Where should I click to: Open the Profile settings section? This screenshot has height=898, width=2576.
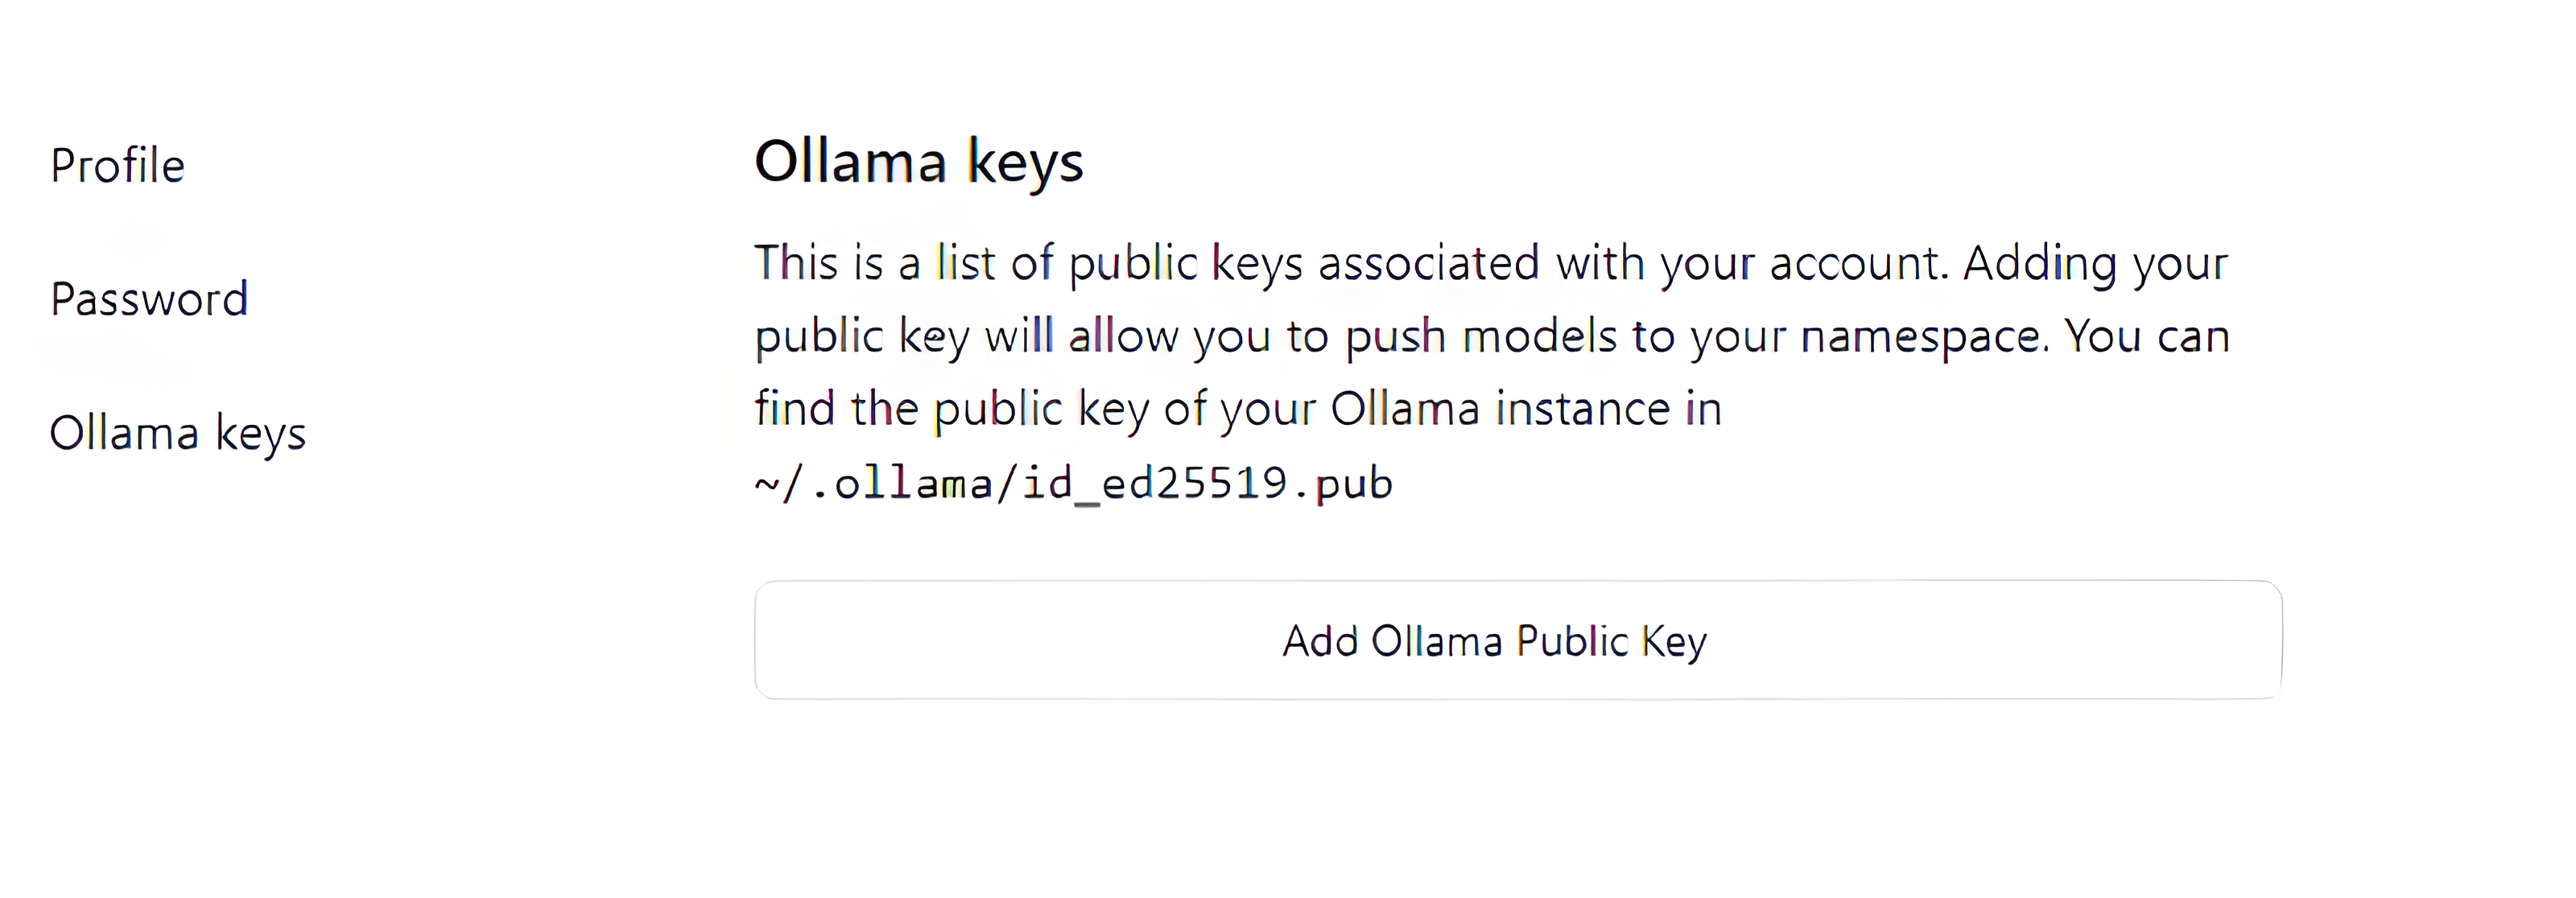117,166
